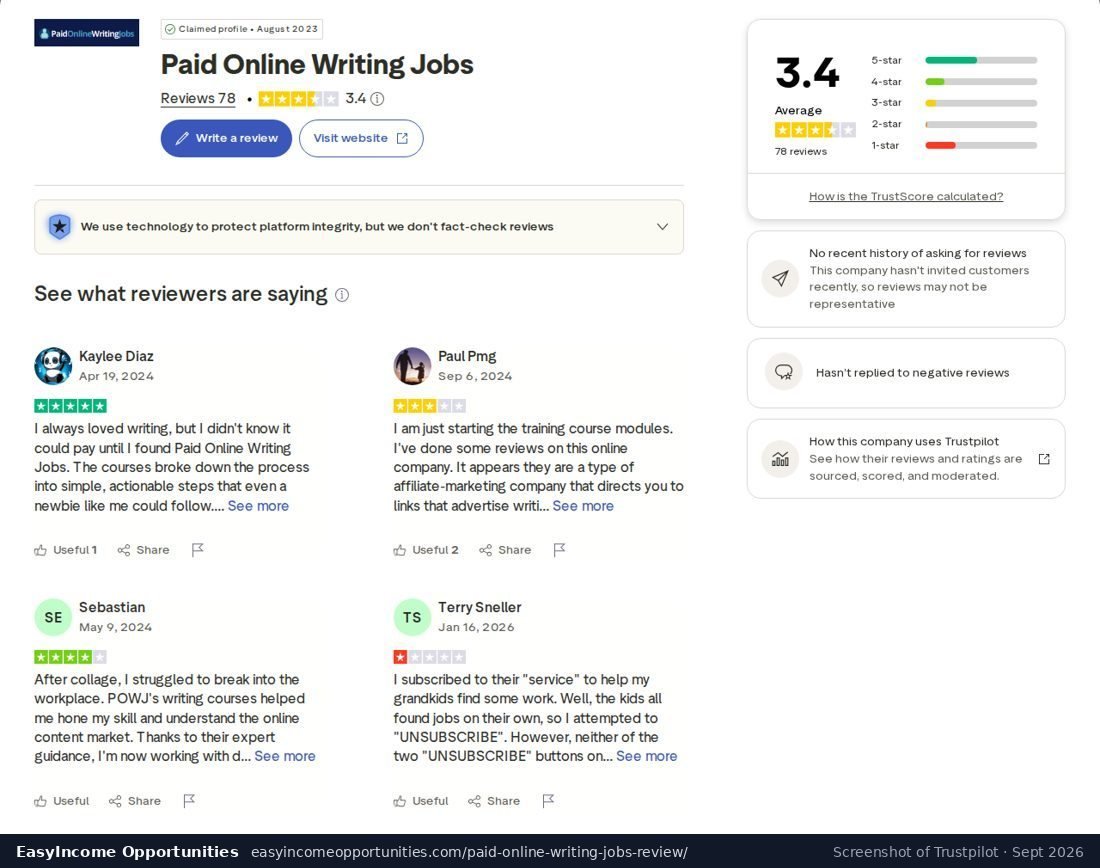Click How this company uses Trustpilot heading
This screenshot has width=1100, height=868.
tap(904, 441)
